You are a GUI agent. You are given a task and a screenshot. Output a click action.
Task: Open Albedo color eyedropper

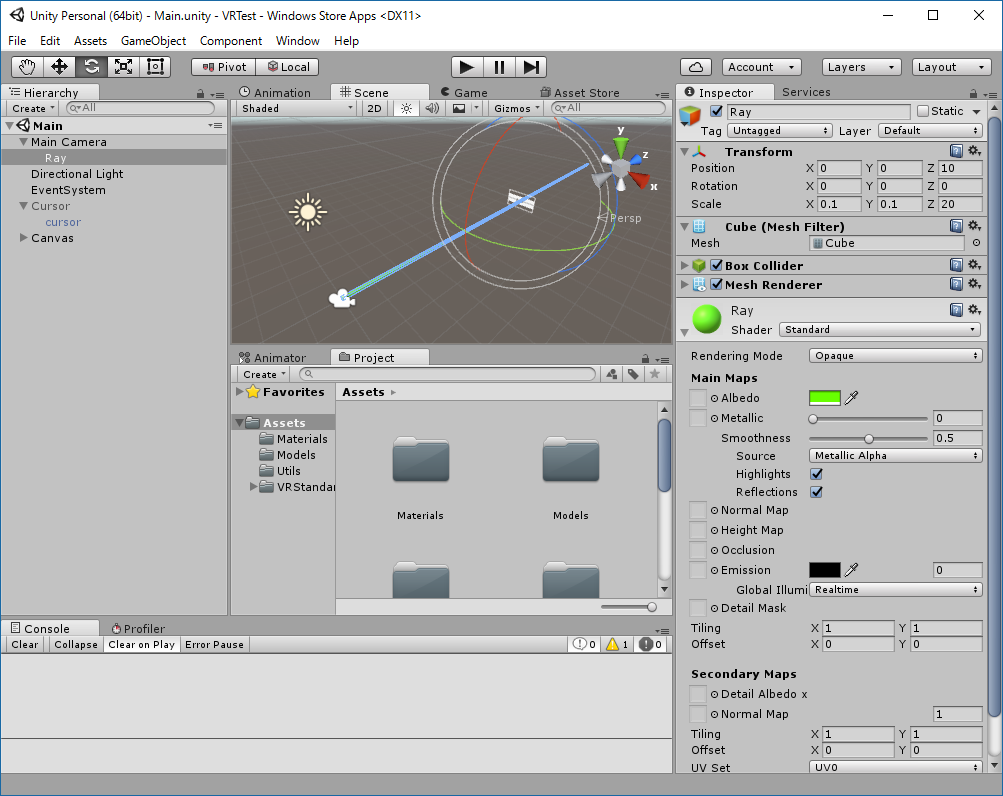tap(851, 397)
